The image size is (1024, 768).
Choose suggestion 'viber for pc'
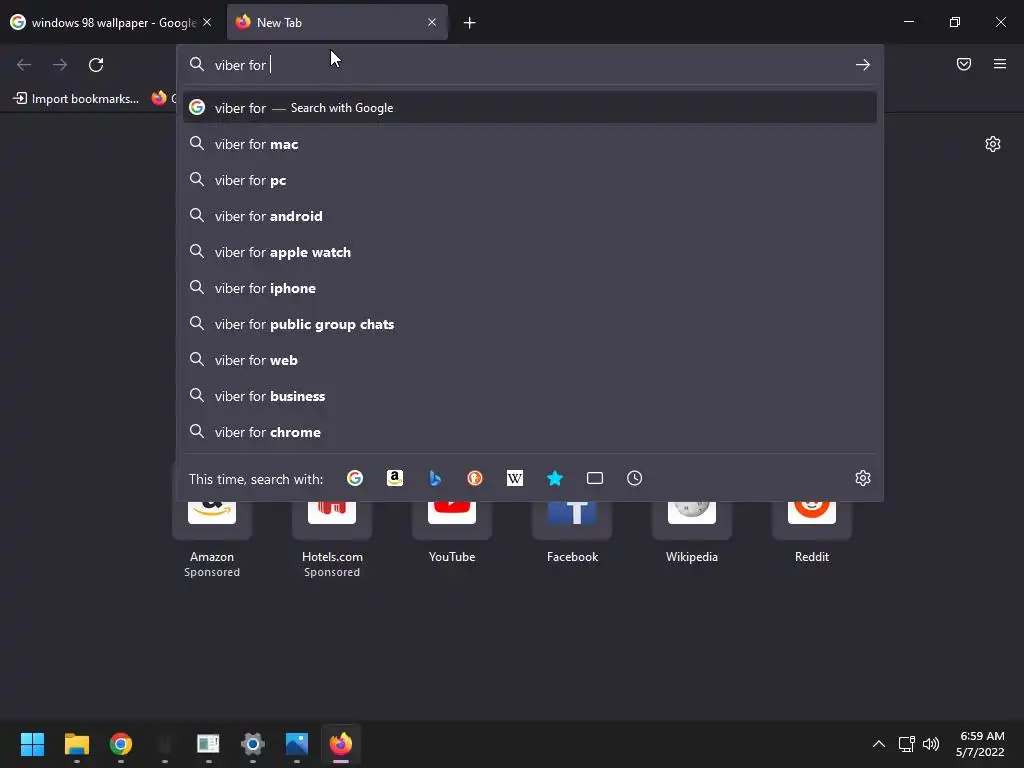coord(530,180)
